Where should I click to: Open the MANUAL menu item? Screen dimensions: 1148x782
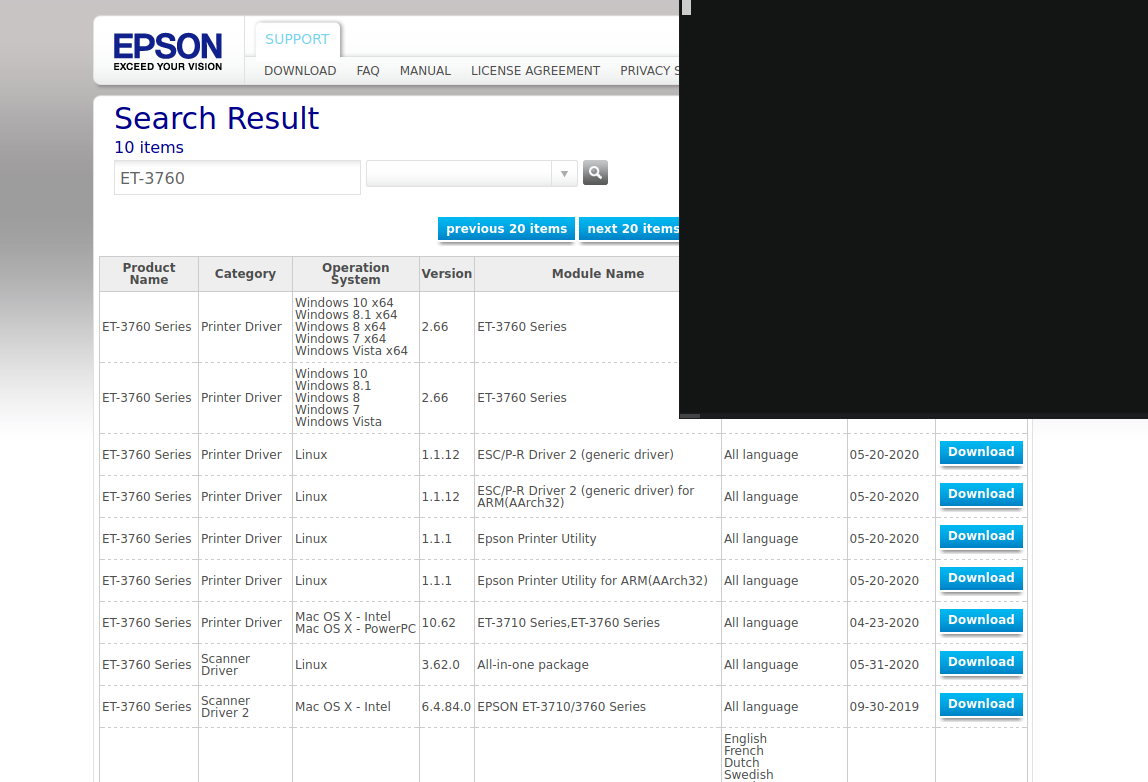425,71
